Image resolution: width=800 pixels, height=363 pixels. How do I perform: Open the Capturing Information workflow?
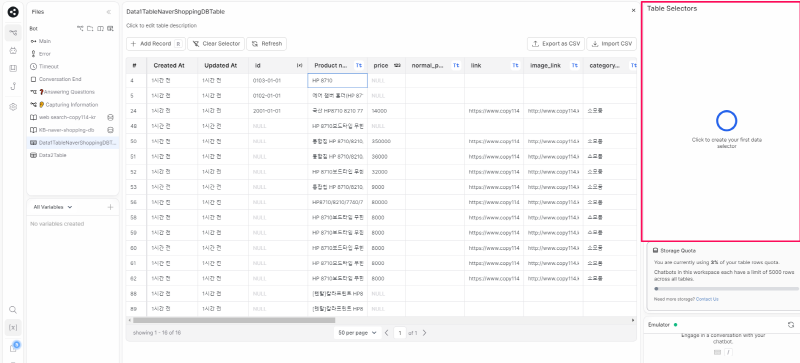72,105
